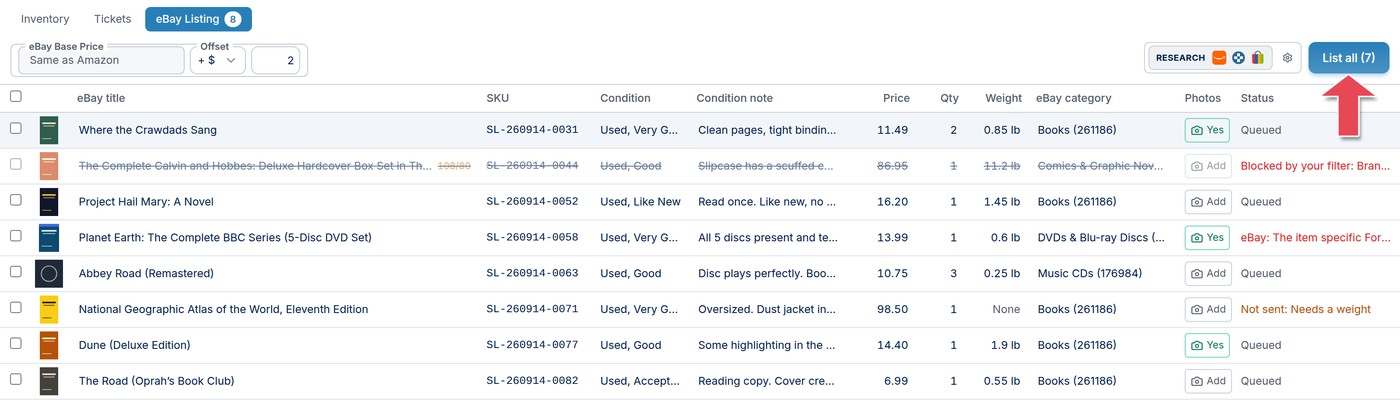Click Add photos for Project Hail Mary
1400x411 pixels.
[x=1208, y=202]
